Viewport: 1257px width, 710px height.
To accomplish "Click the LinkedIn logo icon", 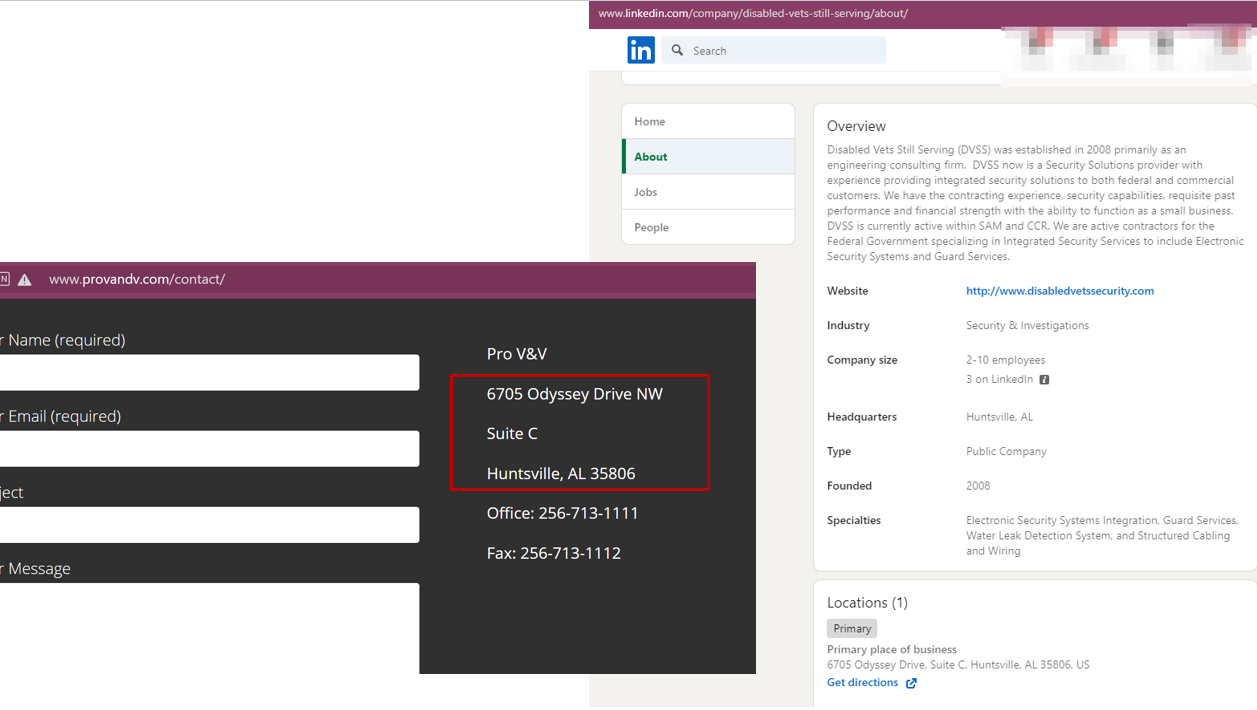I will 641,50.
